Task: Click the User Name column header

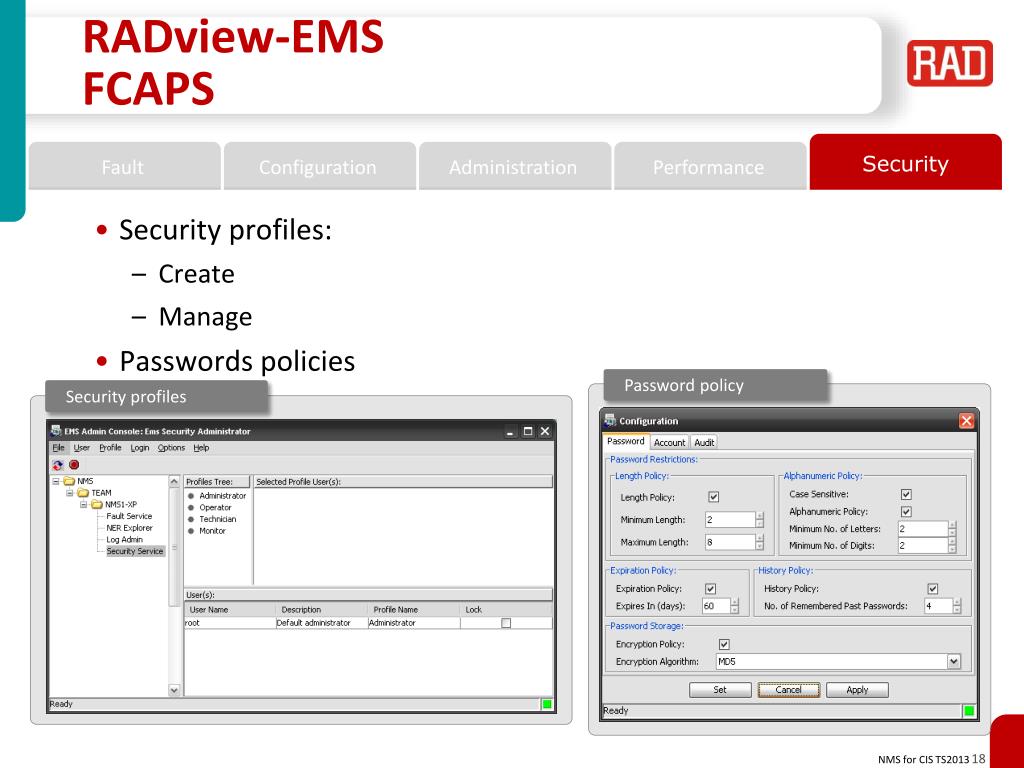Action: point(231,609)
